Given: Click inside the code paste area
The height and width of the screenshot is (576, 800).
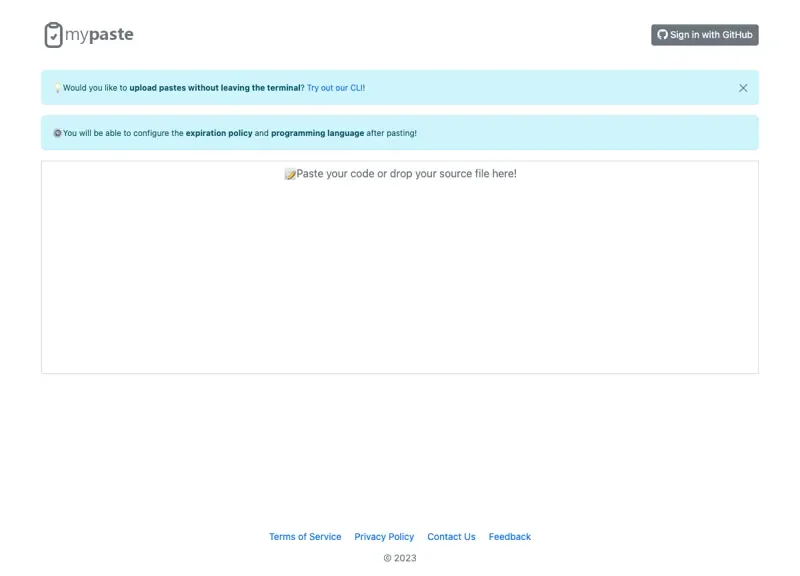Looking at the screenshot, I should [400, 265].
